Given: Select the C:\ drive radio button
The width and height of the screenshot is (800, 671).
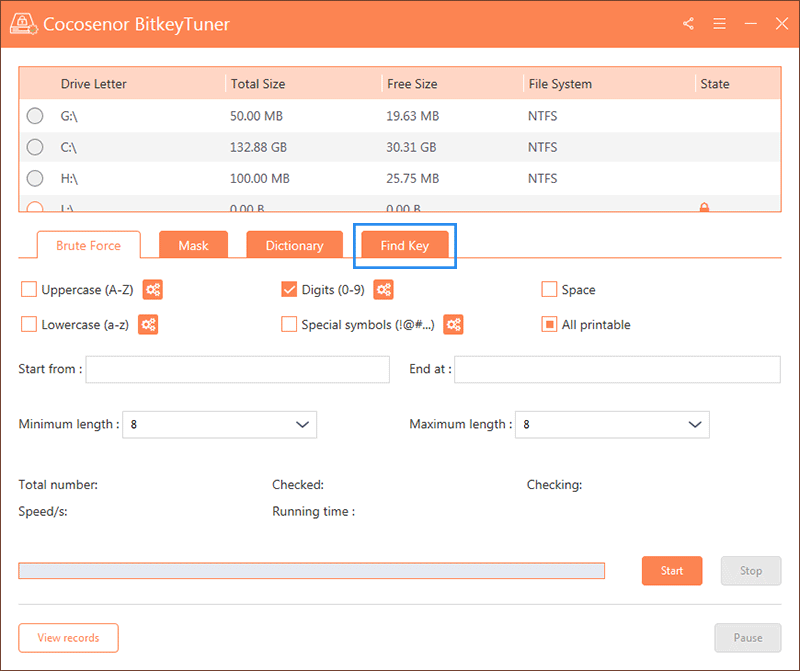Looking at the screenshot, I should 35,147.
